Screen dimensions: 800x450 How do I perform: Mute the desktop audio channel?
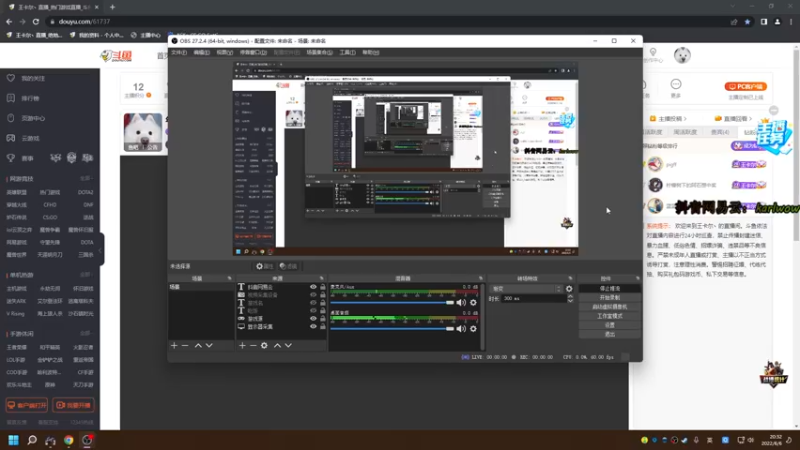461,329
